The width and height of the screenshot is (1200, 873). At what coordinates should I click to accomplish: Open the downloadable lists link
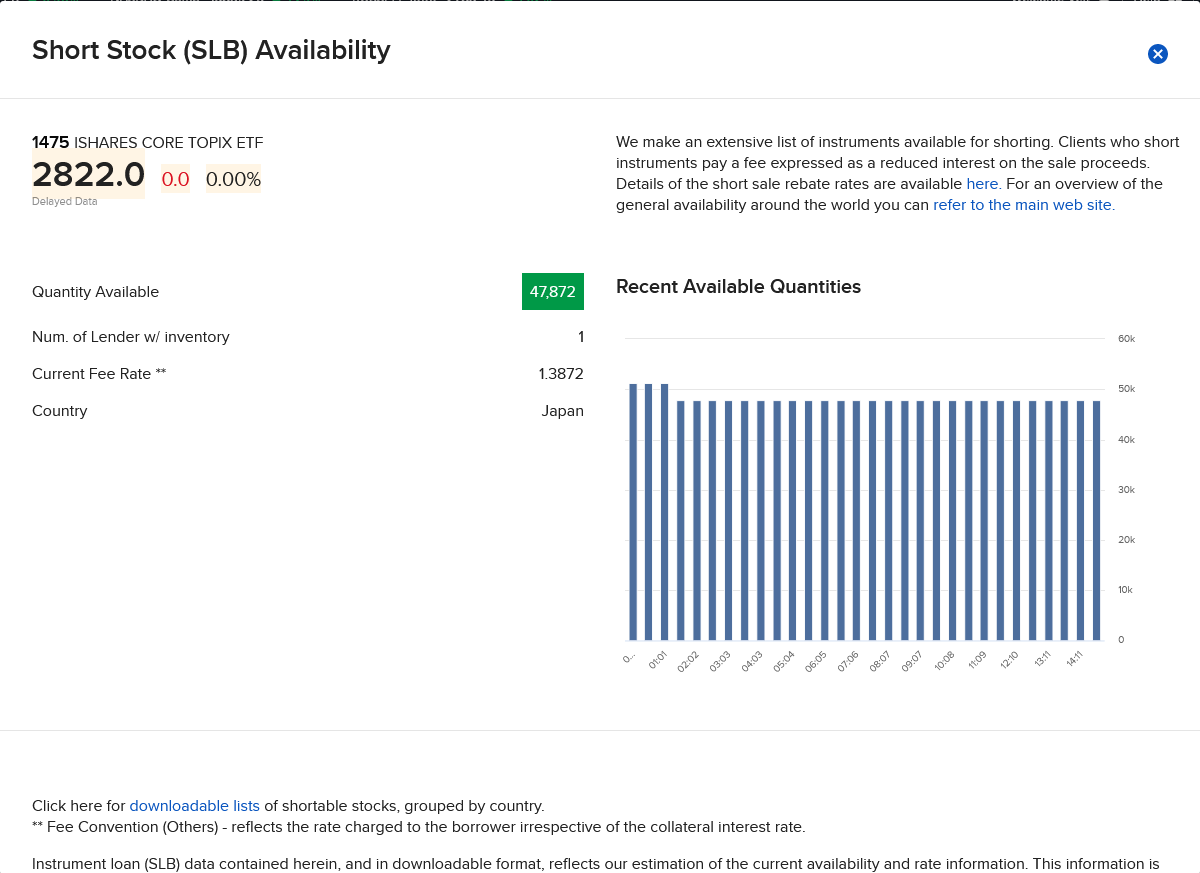pos(195,806)
